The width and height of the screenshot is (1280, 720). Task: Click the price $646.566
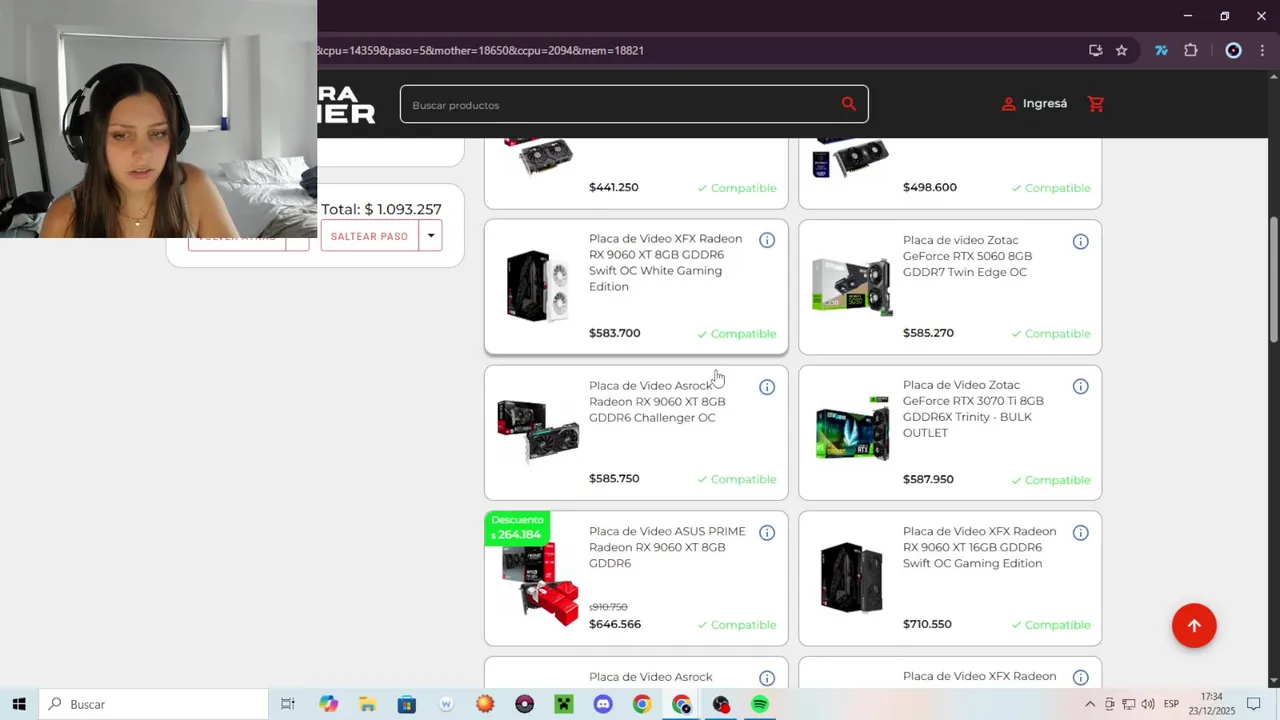pyautogui.click(x=615, y=624)
